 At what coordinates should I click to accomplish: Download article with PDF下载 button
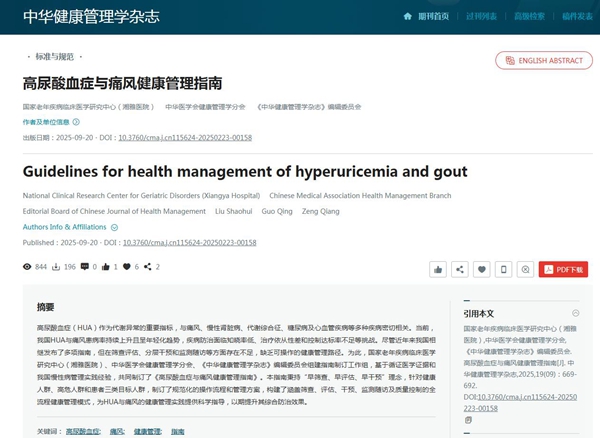click(563, 269)
